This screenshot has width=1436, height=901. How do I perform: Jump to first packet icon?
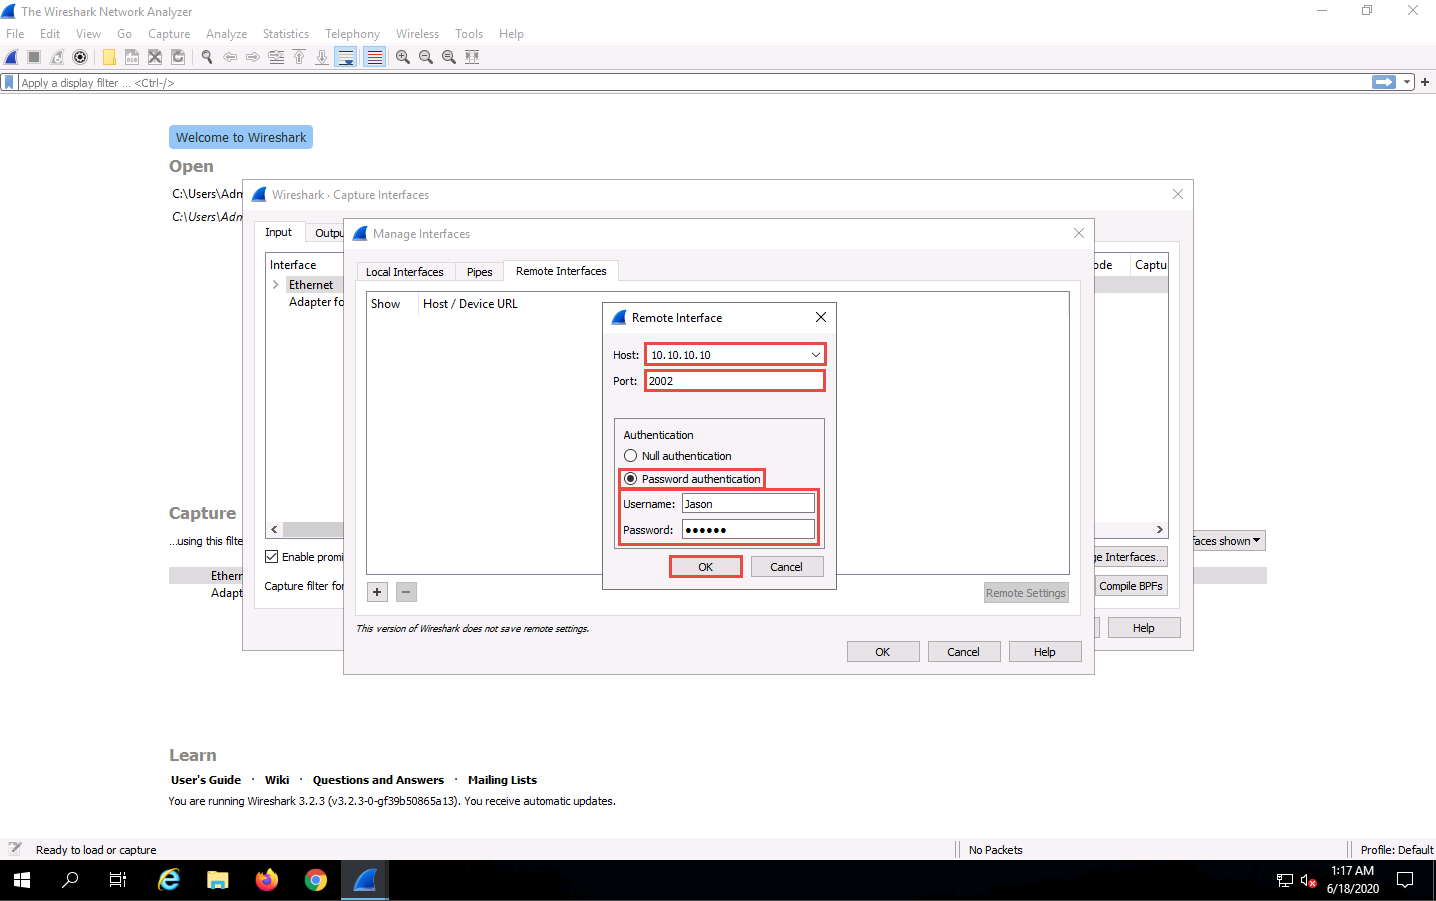[x=299, y=57]
